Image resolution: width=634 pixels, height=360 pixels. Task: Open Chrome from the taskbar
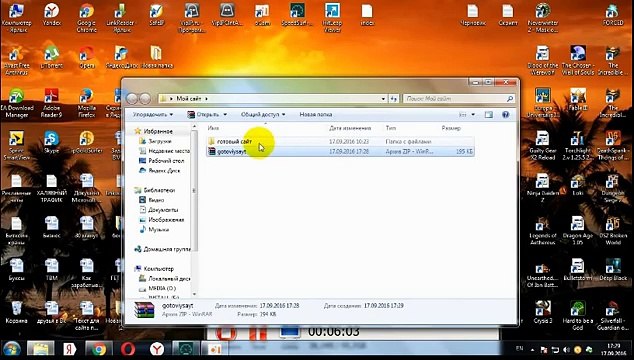pyautogui.click(x=98, y=349)
